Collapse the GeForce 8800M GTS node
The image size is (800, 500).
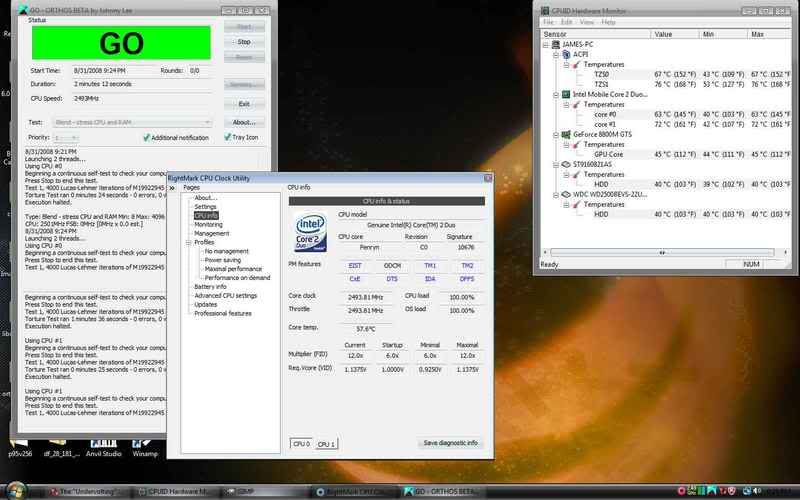tap(556, 133)
